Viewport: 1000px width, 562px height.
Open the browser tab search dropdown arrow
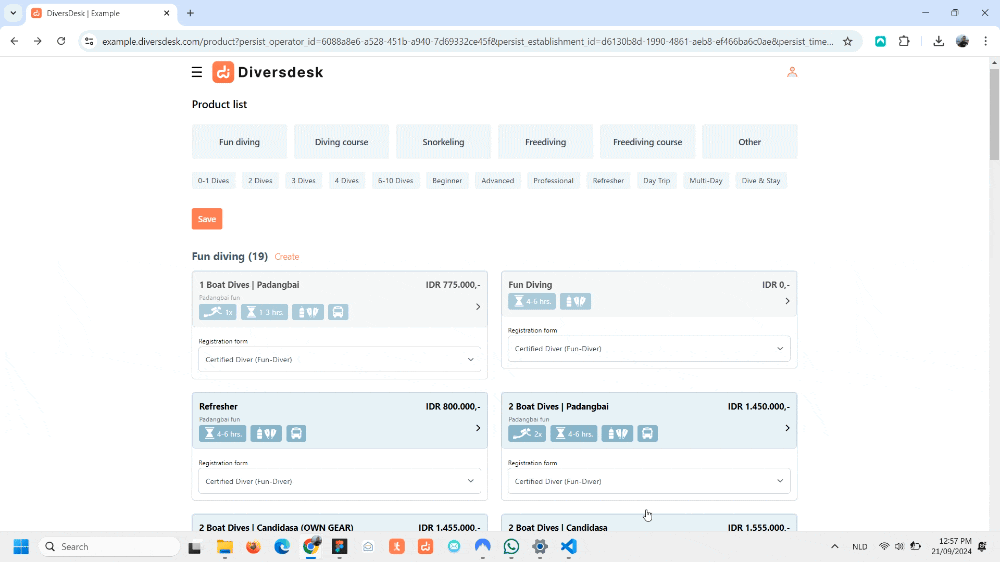tap(13, 13)
